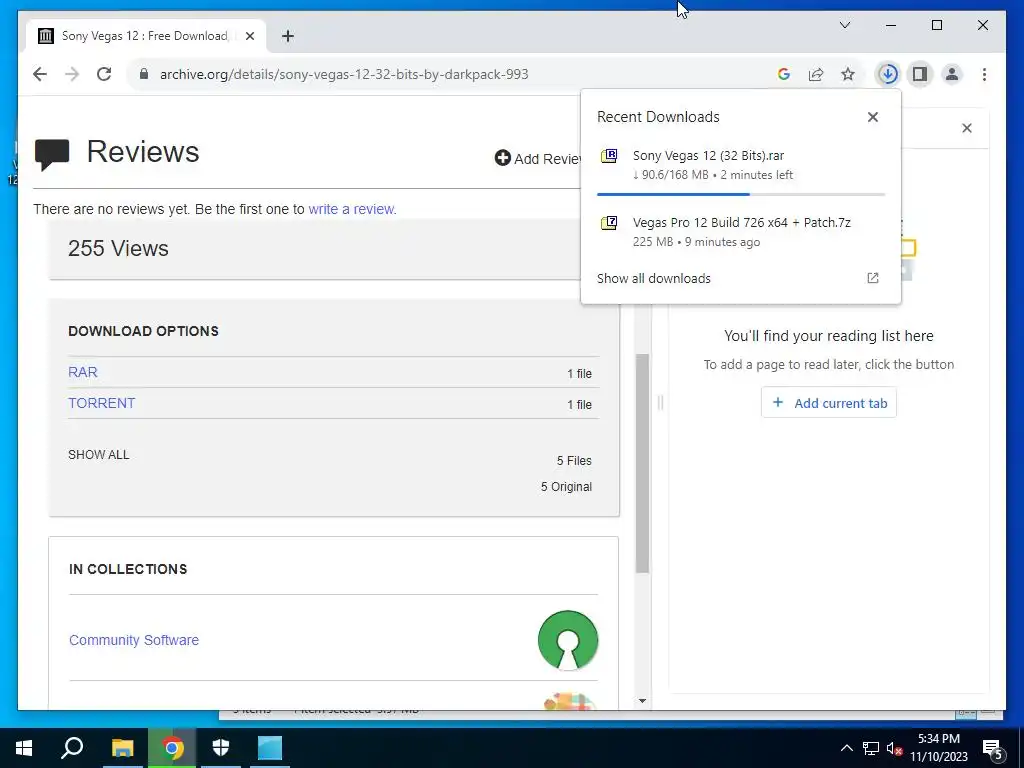Download the TORRENT option
This screenshot has height=768, width=1024.
102,403
